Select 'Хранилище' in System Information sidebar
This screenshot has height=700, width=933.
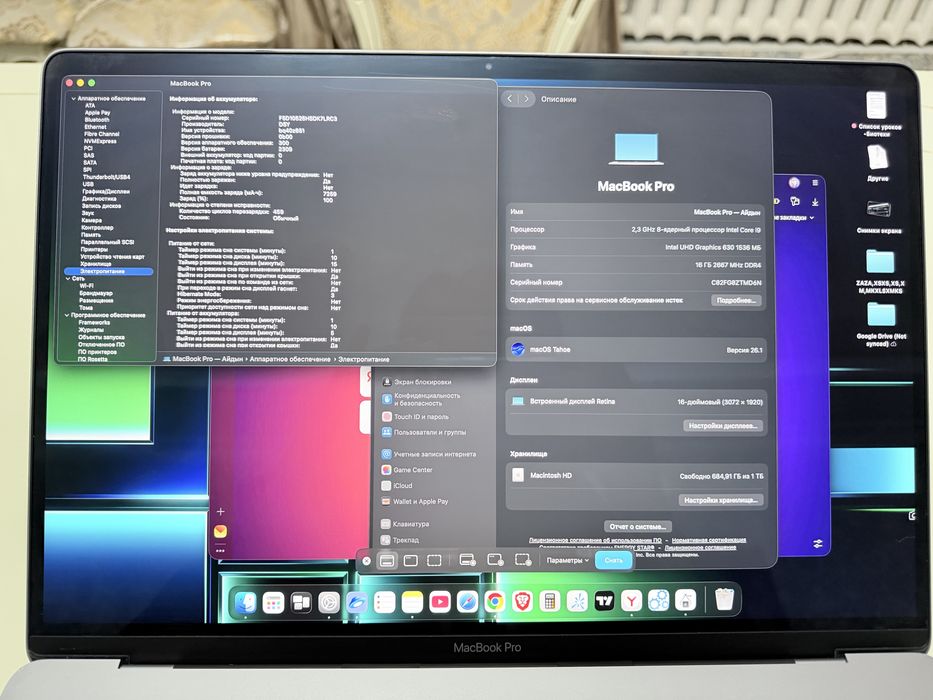(96, 264)
